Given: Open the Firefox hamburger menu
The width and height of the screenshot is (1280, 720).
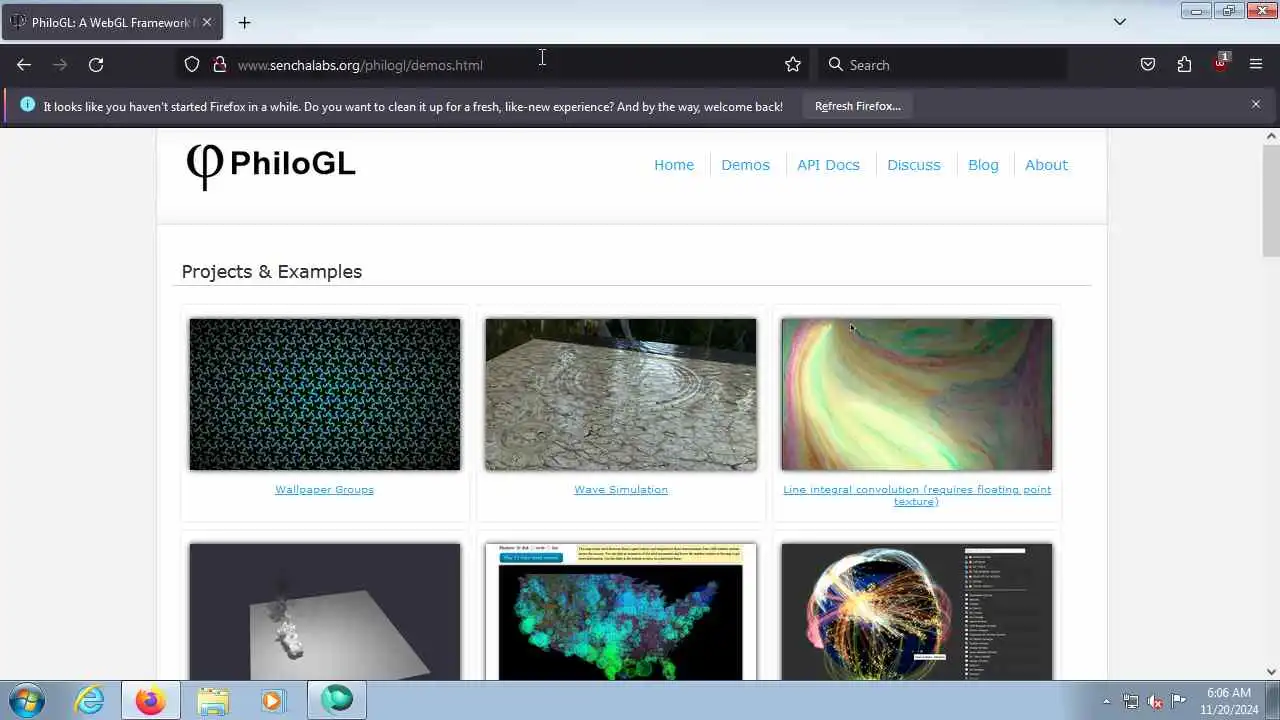Looking at the screenshot, I should click(x=1256, y=65).
